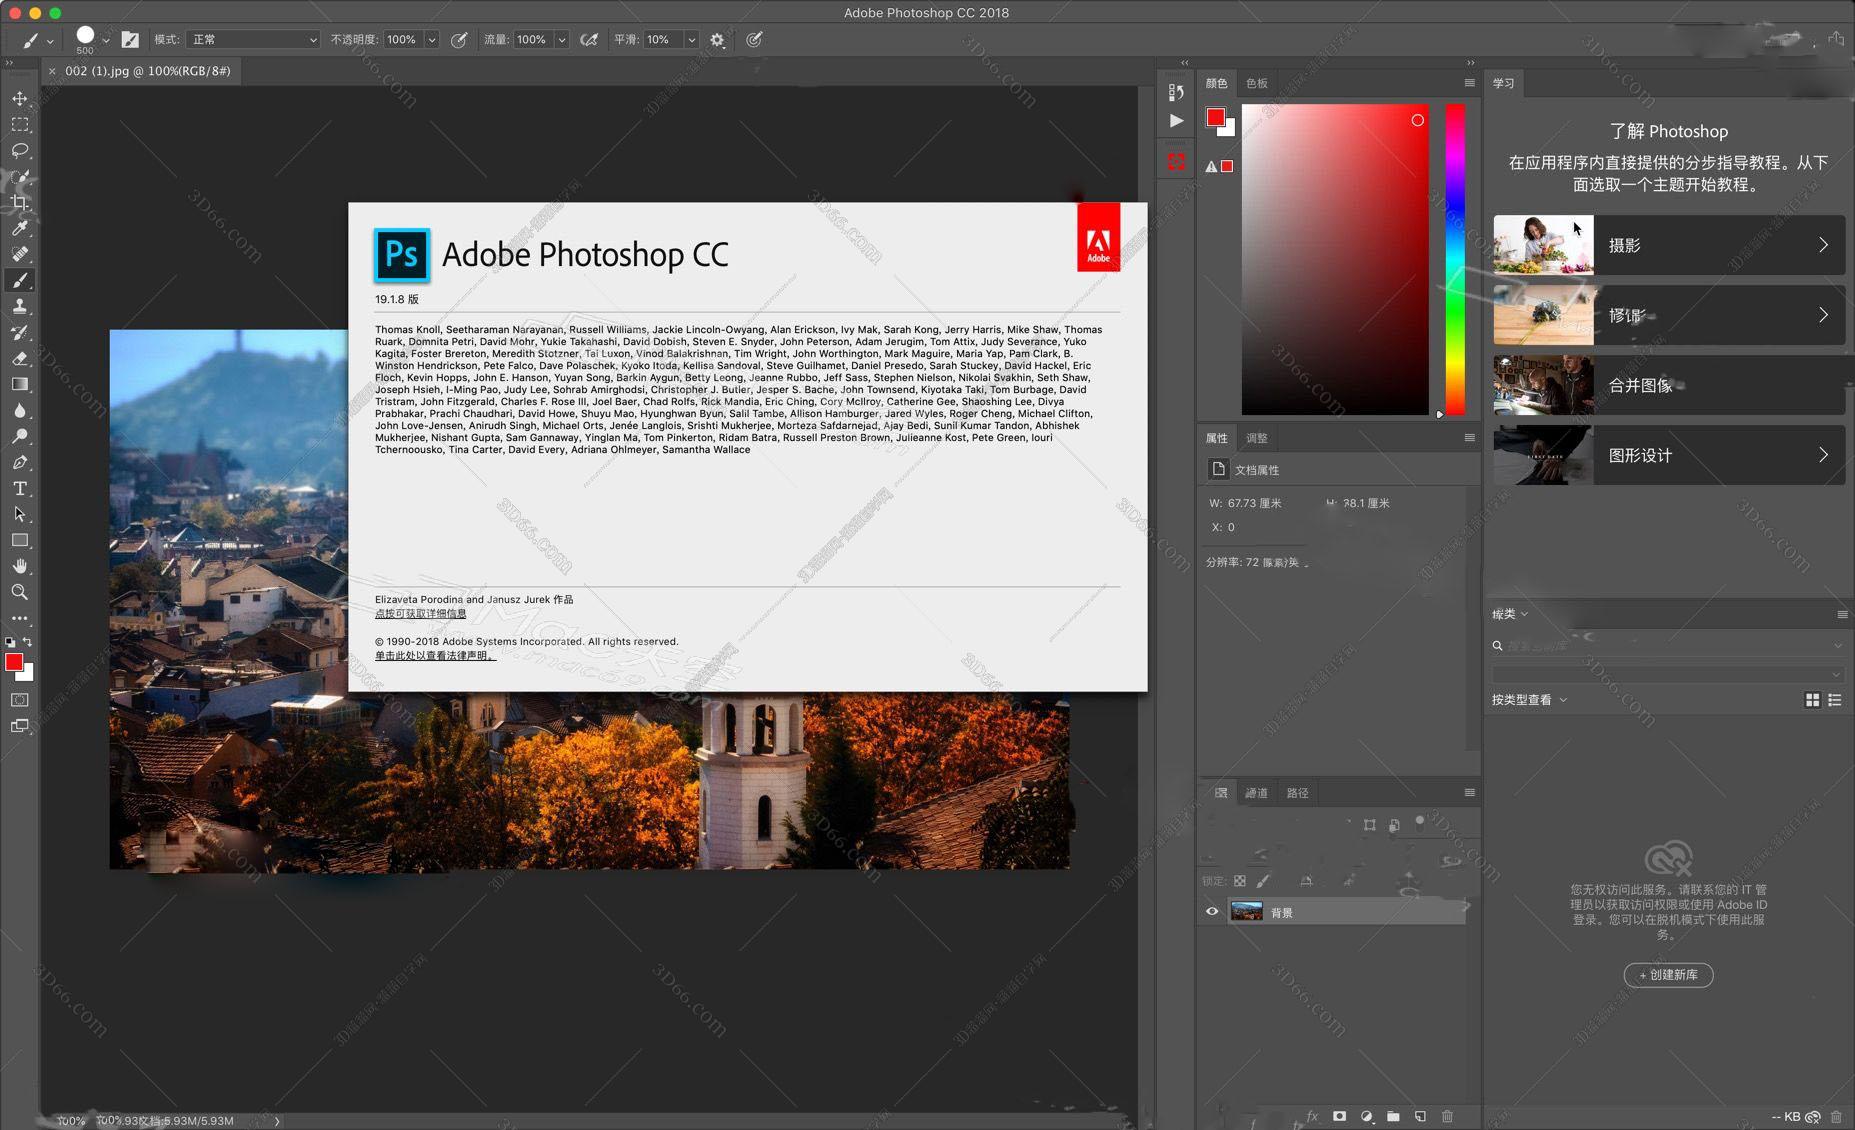This screenshot has width=1855, height=1130.
Task: Delete layer using the trash icon
Action: [x=1447, y=1115]
